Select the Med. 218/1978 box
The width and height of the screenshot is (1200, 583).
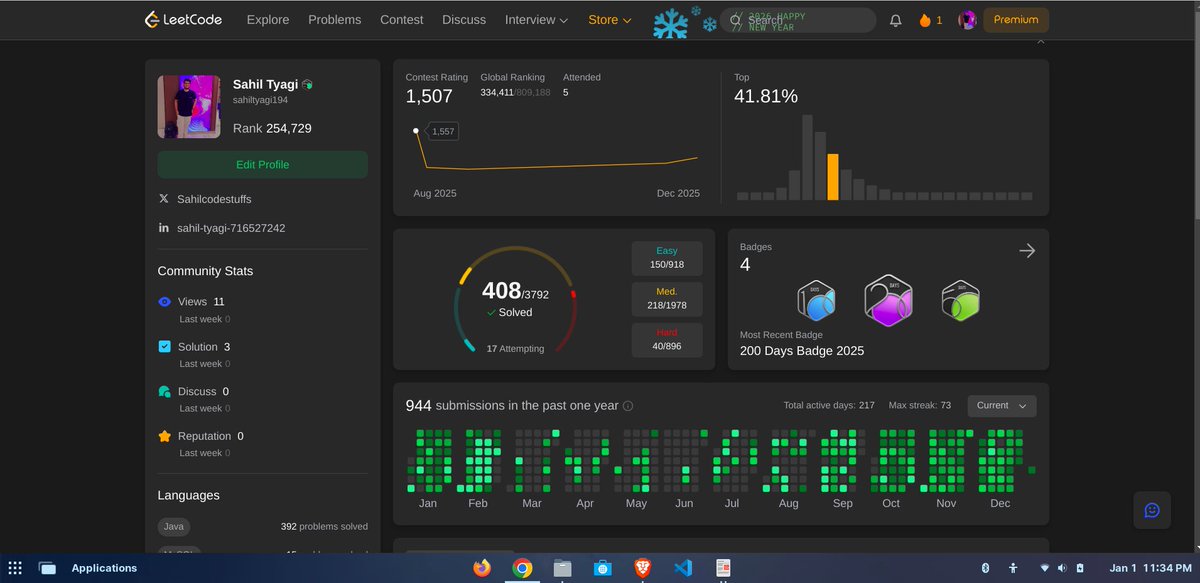coord(667,299)
